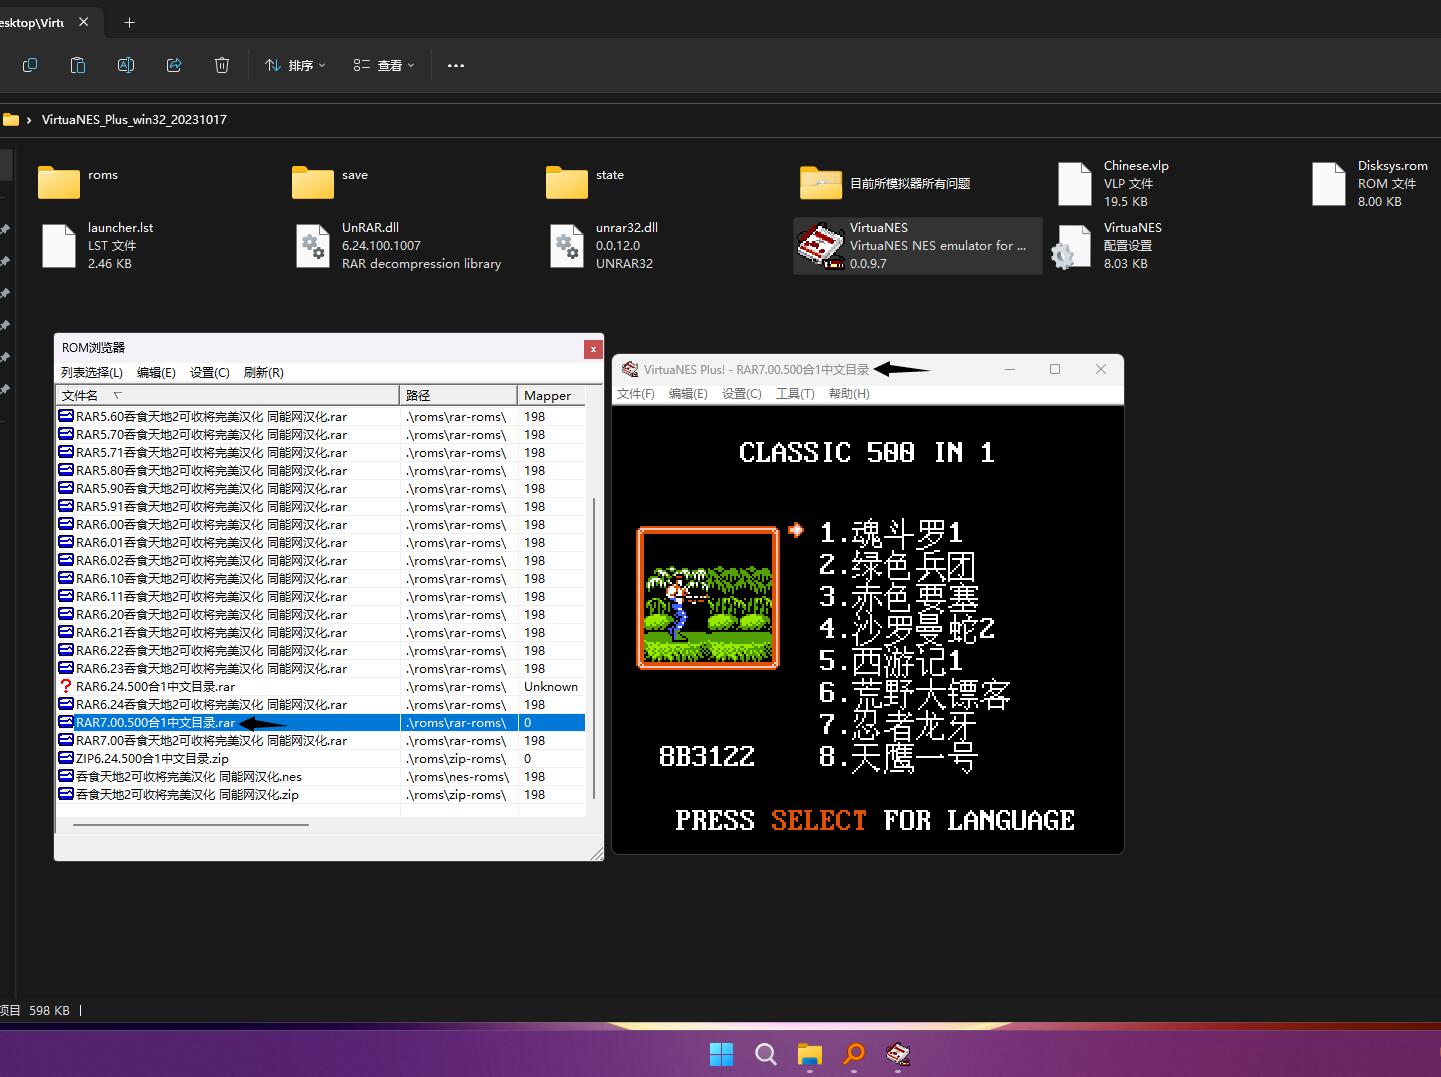The width and height of the screenshot is (1441, 1077).
Task: Click the rename icon in Explorer toolbar
Action: tap(126, 65)
